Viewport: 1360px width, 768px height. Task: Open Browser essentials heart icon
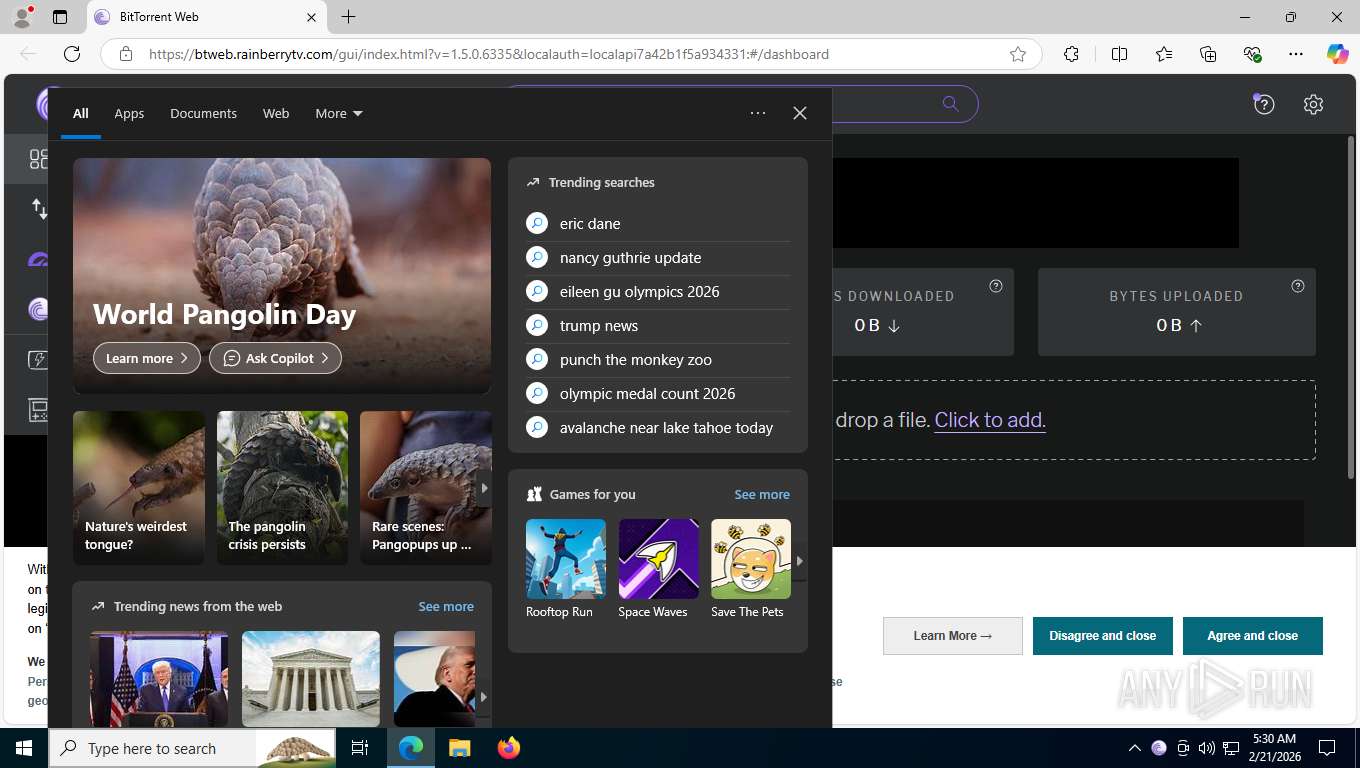[1252, 54]
